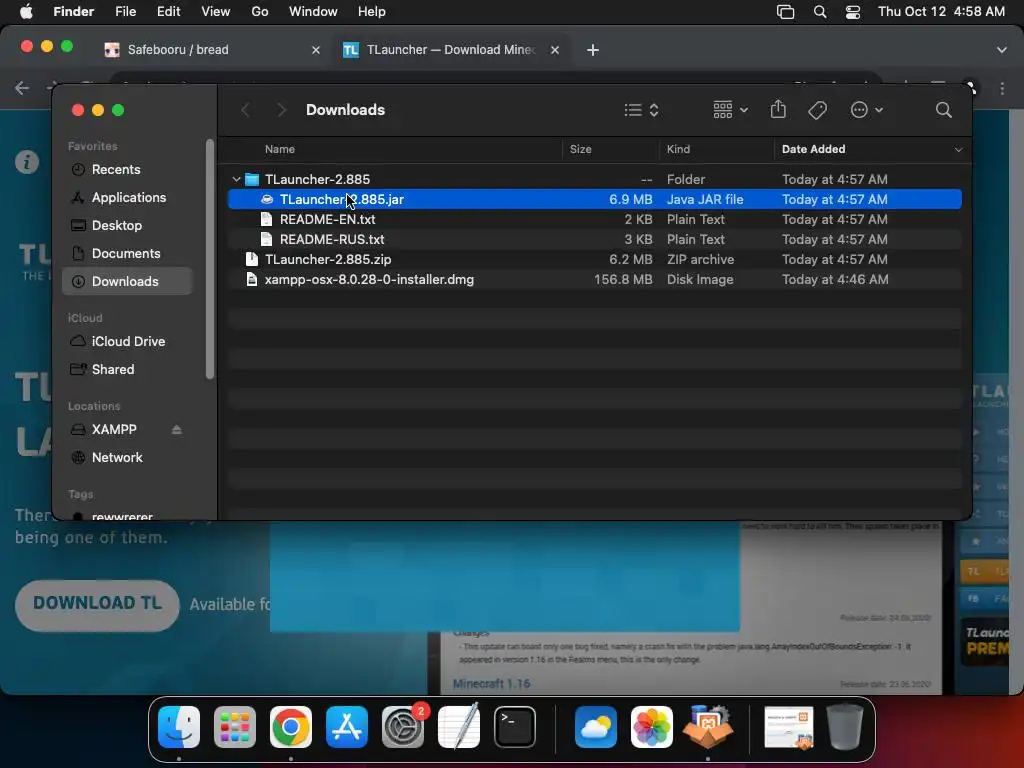Open Trash from the dock
This screenshot has height=768, width=1024.
coord(845,727)
